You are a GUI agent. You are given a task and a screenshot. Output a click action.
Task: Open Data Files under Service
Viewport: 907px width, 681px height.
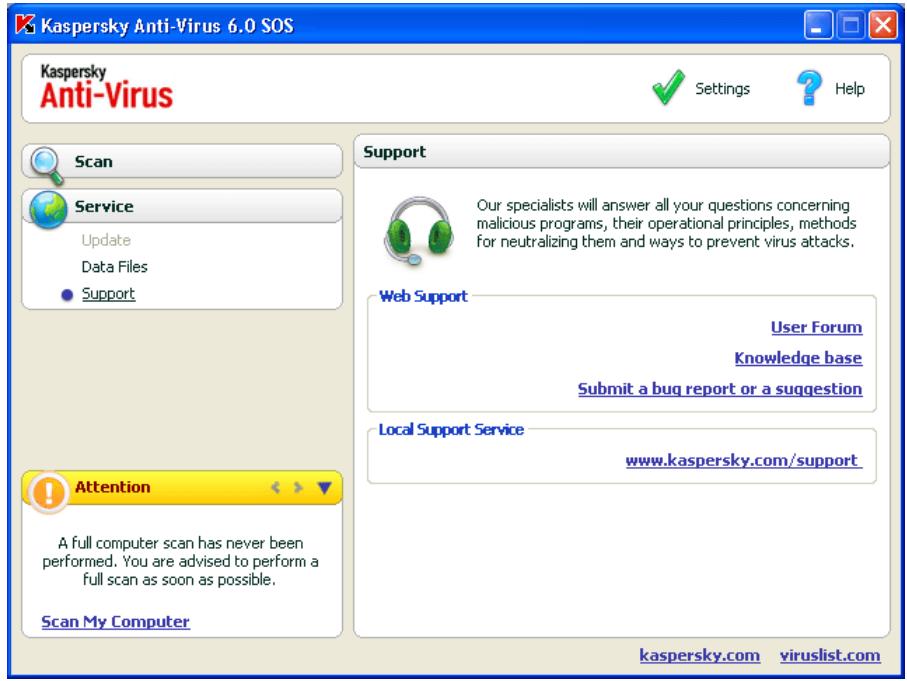click(x=115, y=267)
